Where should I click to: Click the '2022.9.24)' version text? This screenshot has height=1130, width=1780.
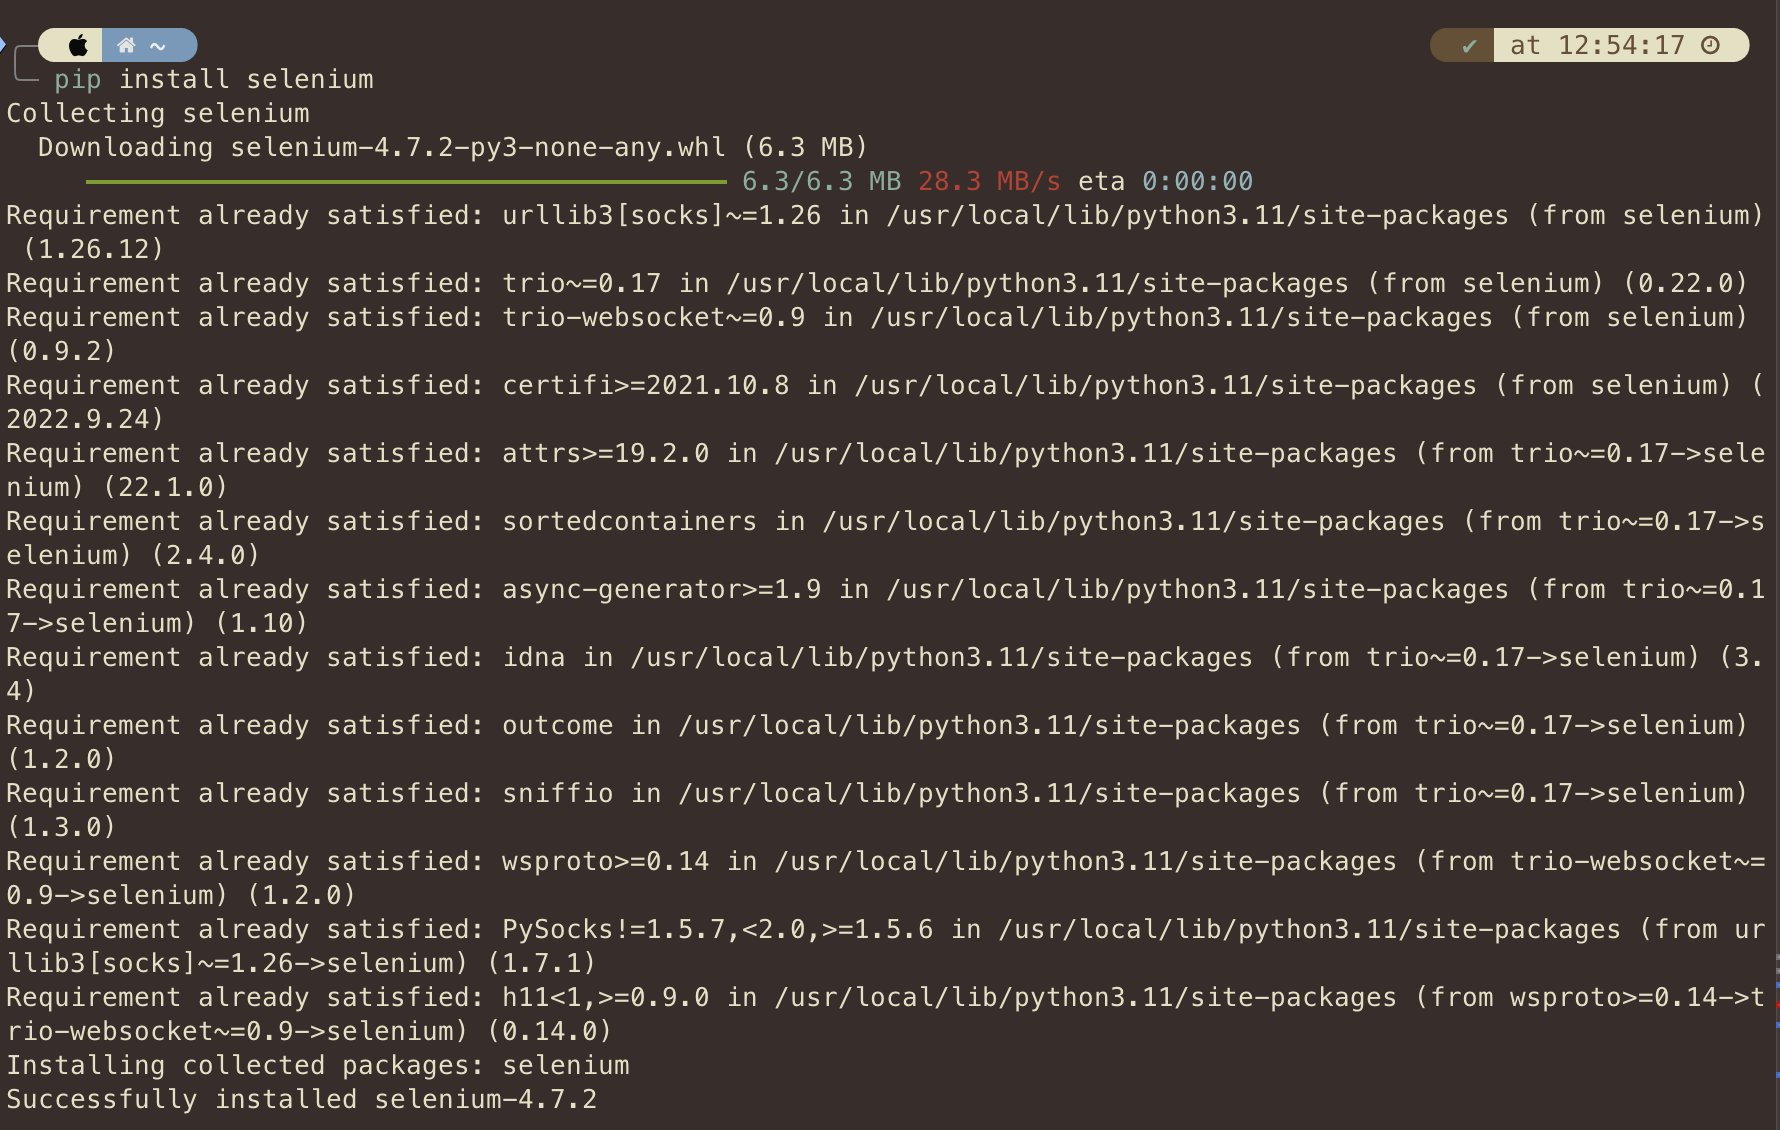pyautogui.click(x=86, y=419)
